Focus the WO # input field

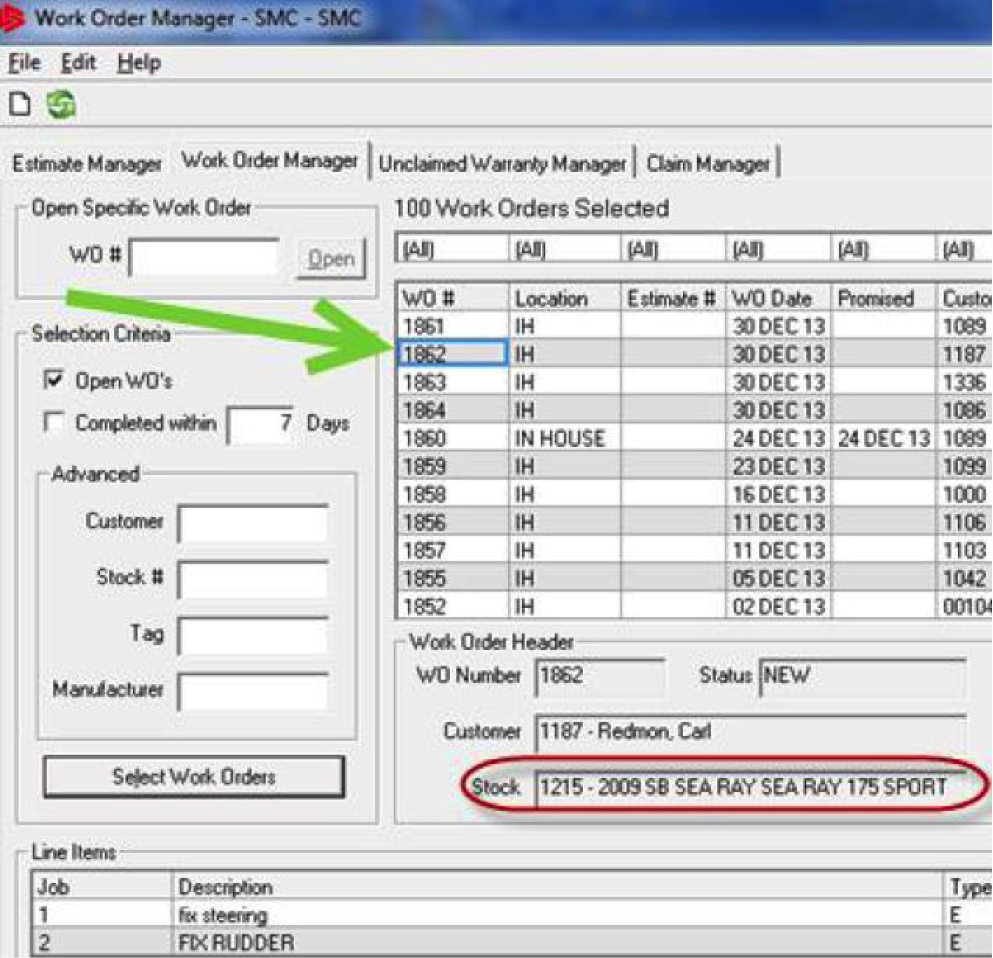coord(204,257)
